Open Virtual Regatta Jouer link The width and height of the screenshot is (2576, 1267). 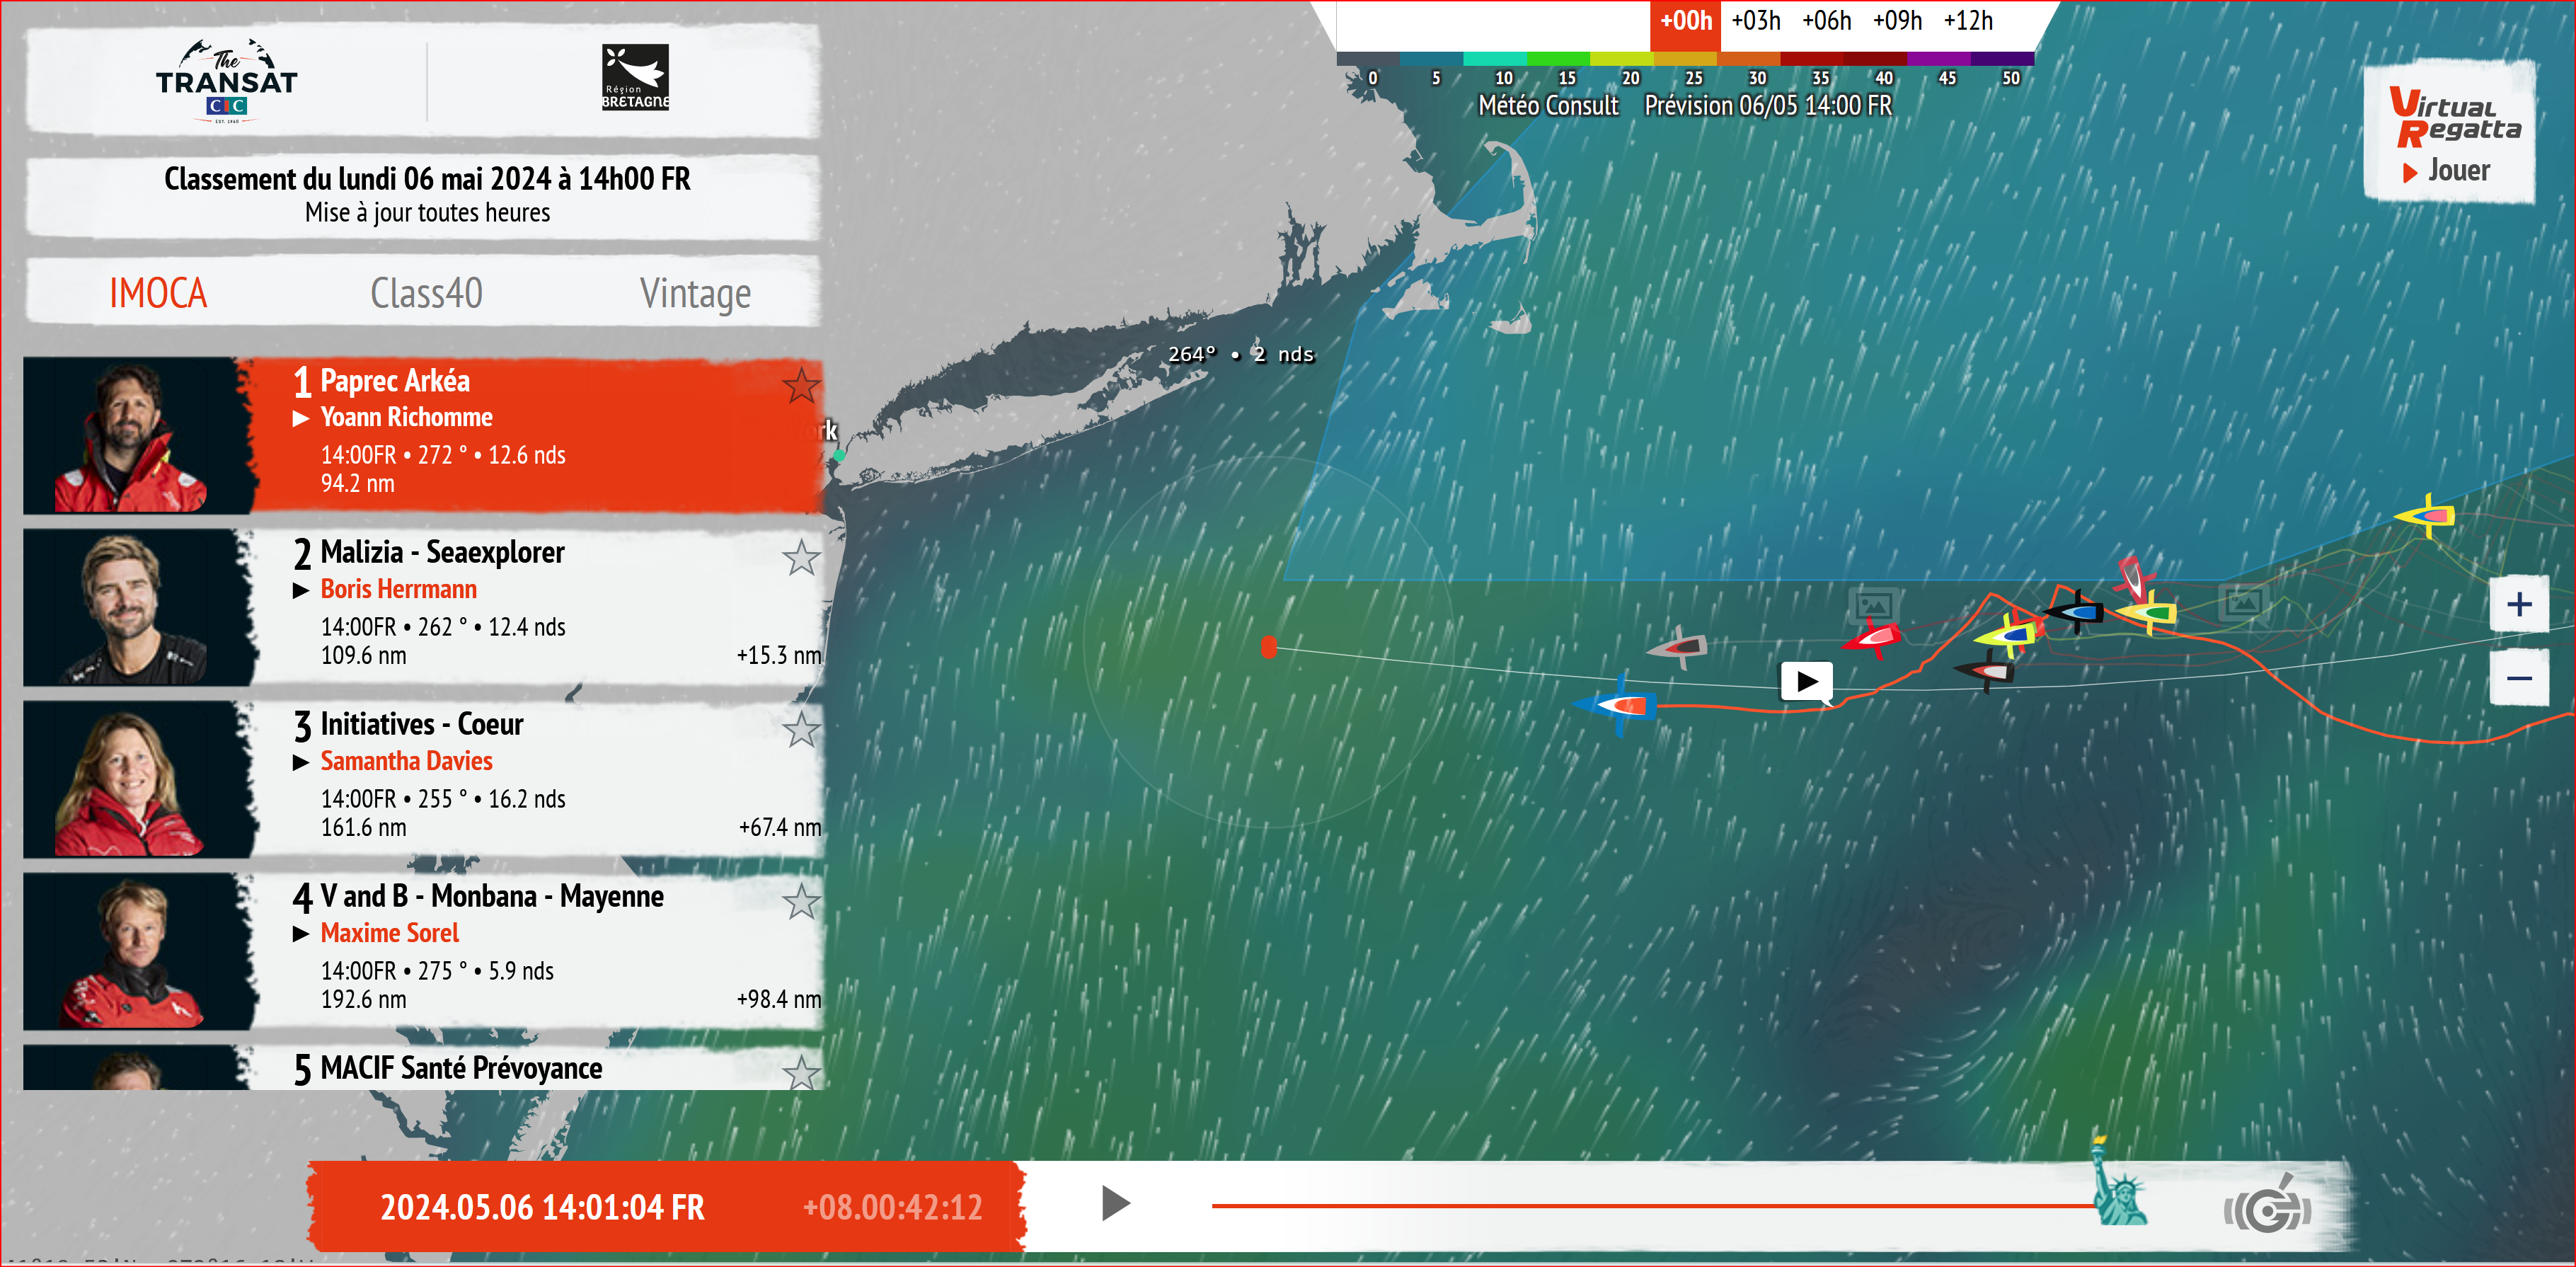(x=2450, y=132)
